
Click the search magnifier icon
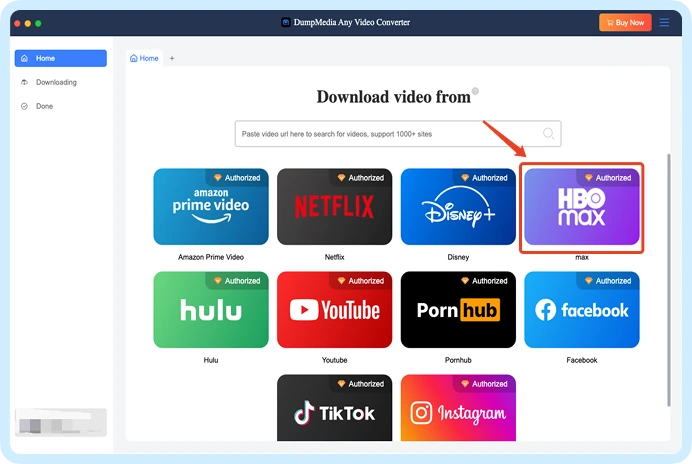(548, 133)
